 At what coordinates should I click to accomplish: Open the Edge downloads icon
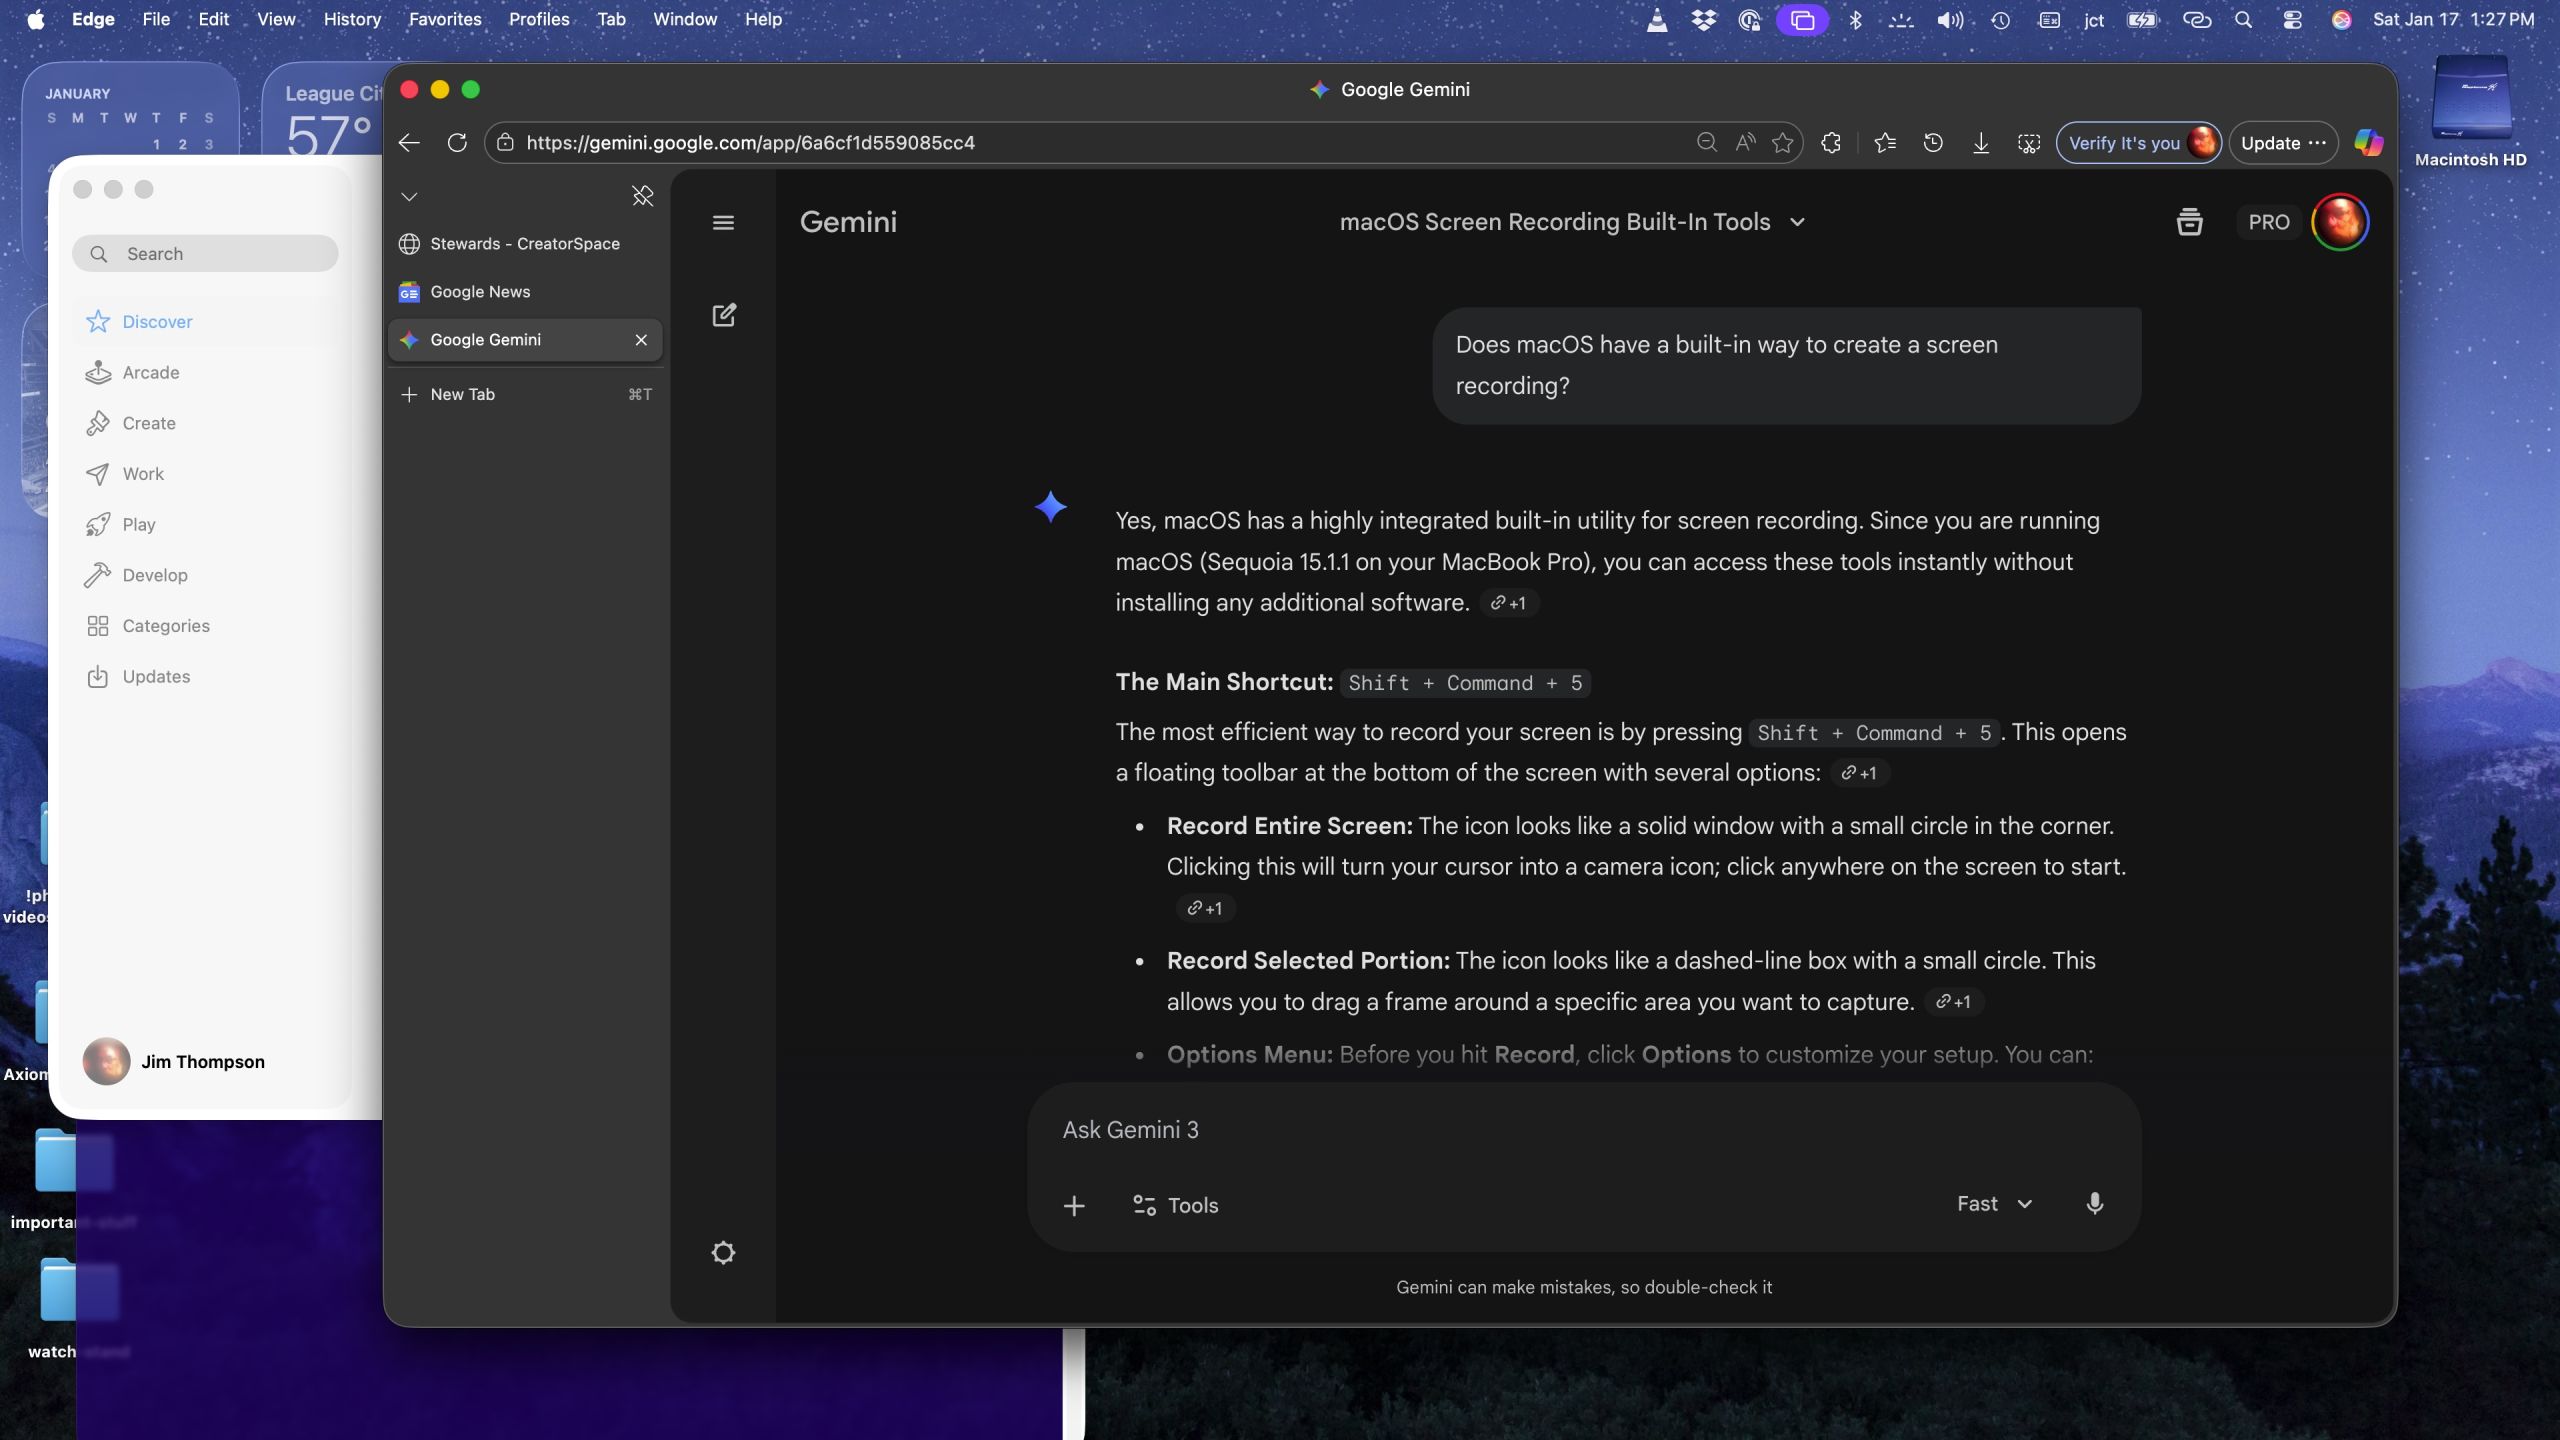click(1980, 143)
